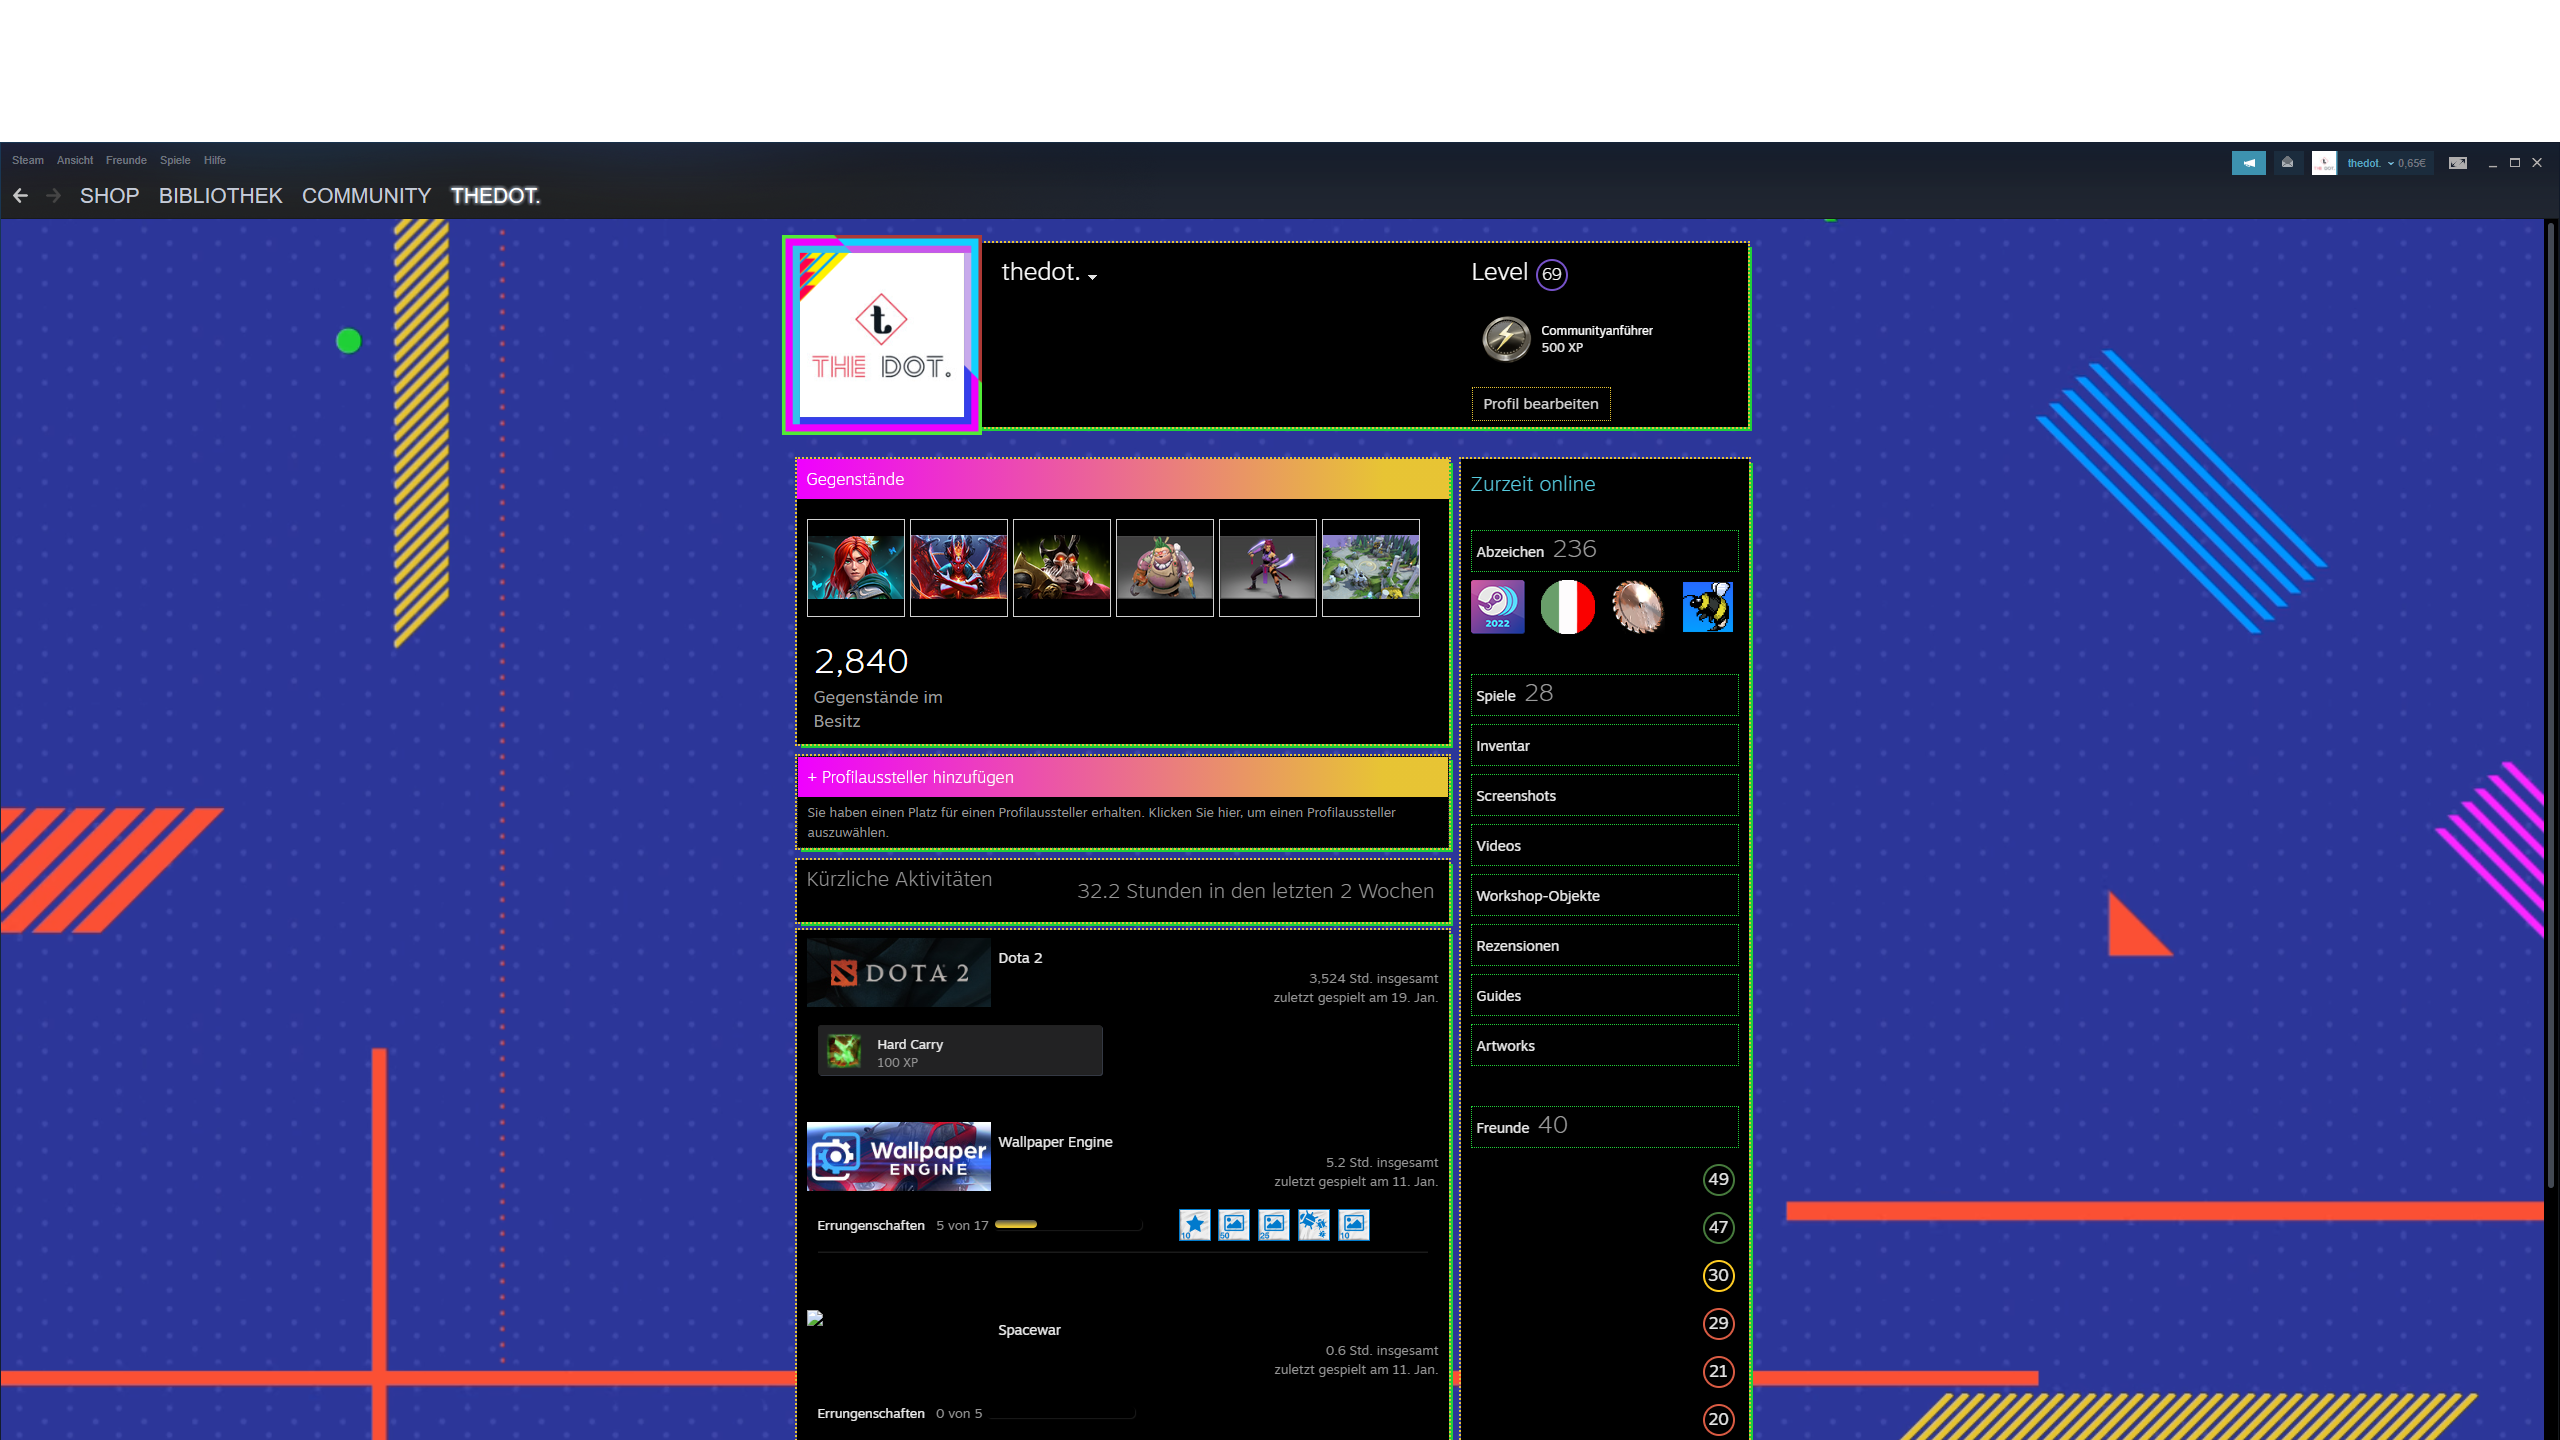
Task: Open the megaphone announcements button
Action: pyautogui.click(x=2249, y=163)
